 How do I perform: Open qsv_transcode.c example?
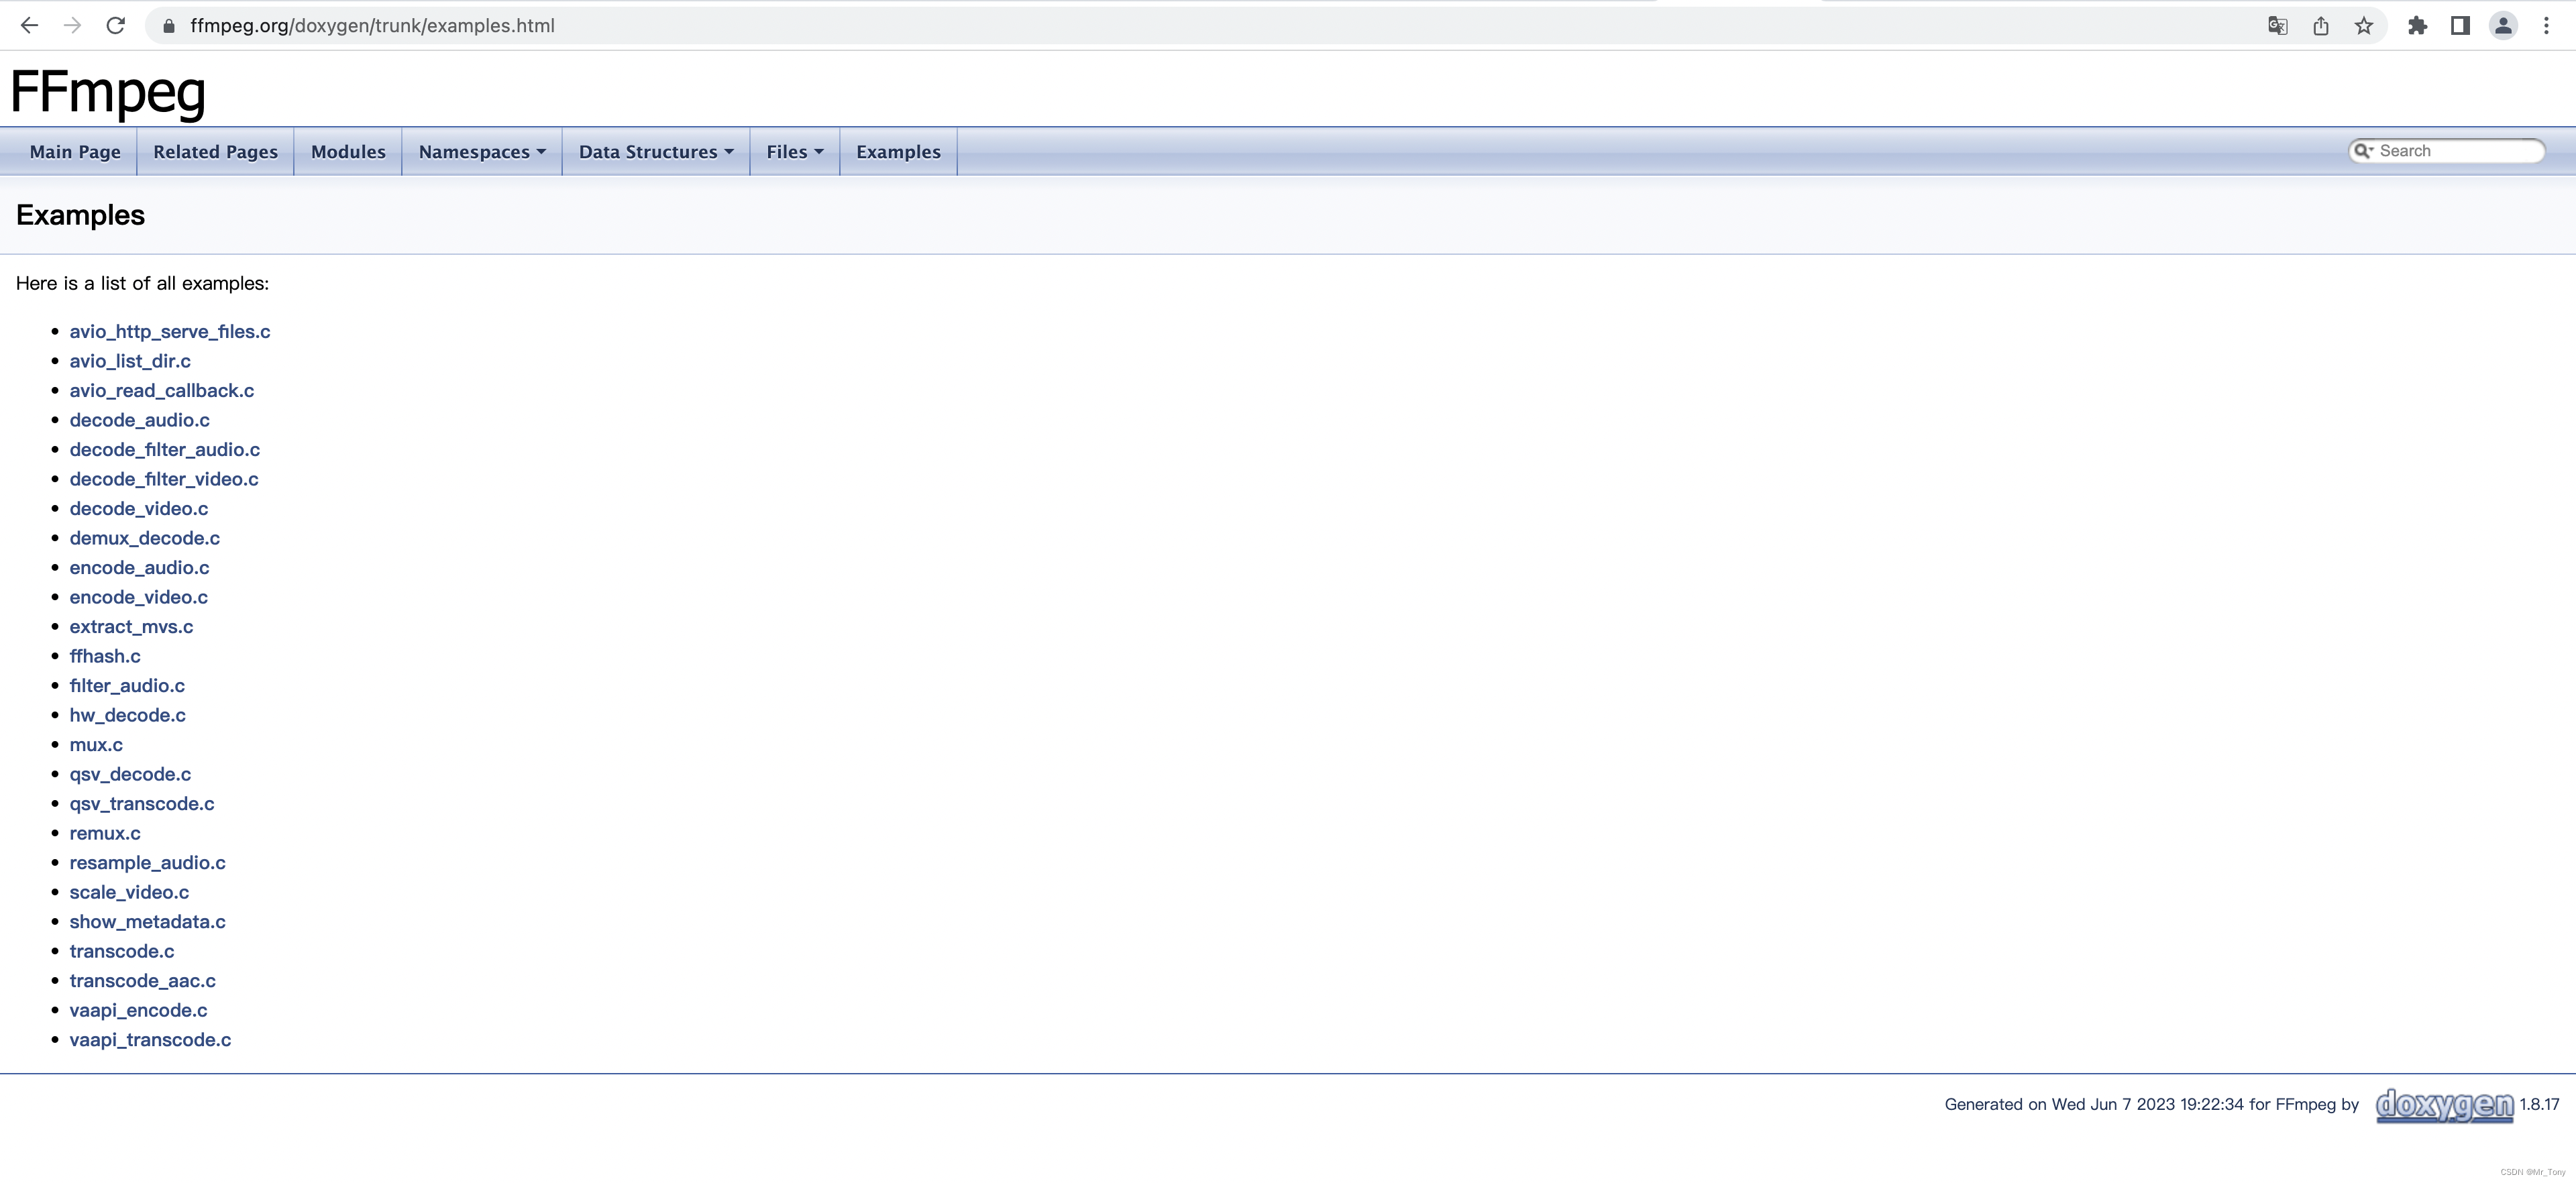click(142, 804)
